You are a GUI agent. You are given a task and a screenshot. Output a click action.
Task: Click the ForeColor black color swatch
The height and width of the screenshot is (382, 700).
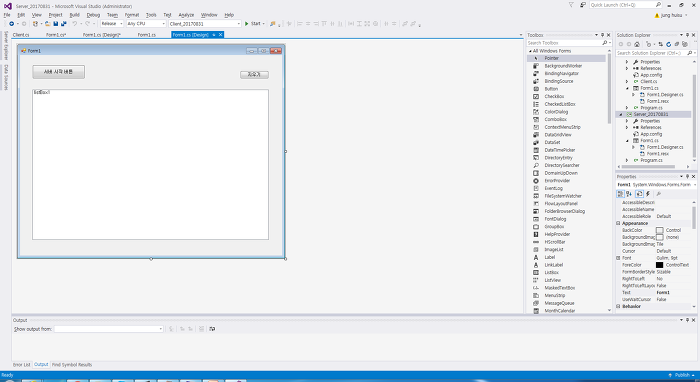click(x=659, y=265)
